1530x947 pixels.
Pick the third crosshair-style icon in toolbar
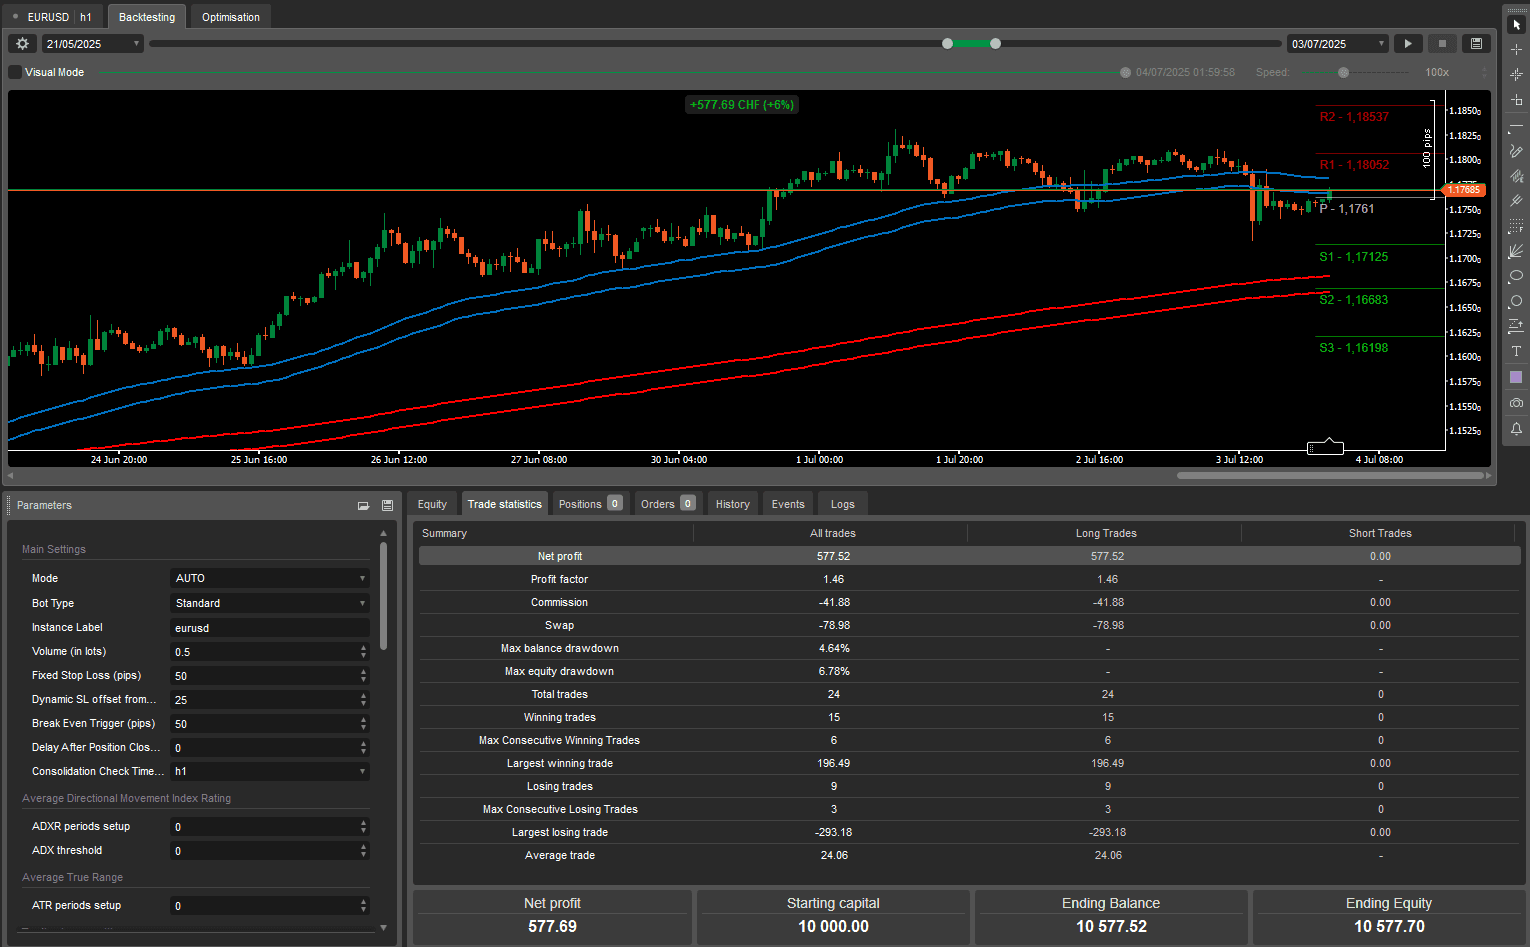coord(1516,74)
